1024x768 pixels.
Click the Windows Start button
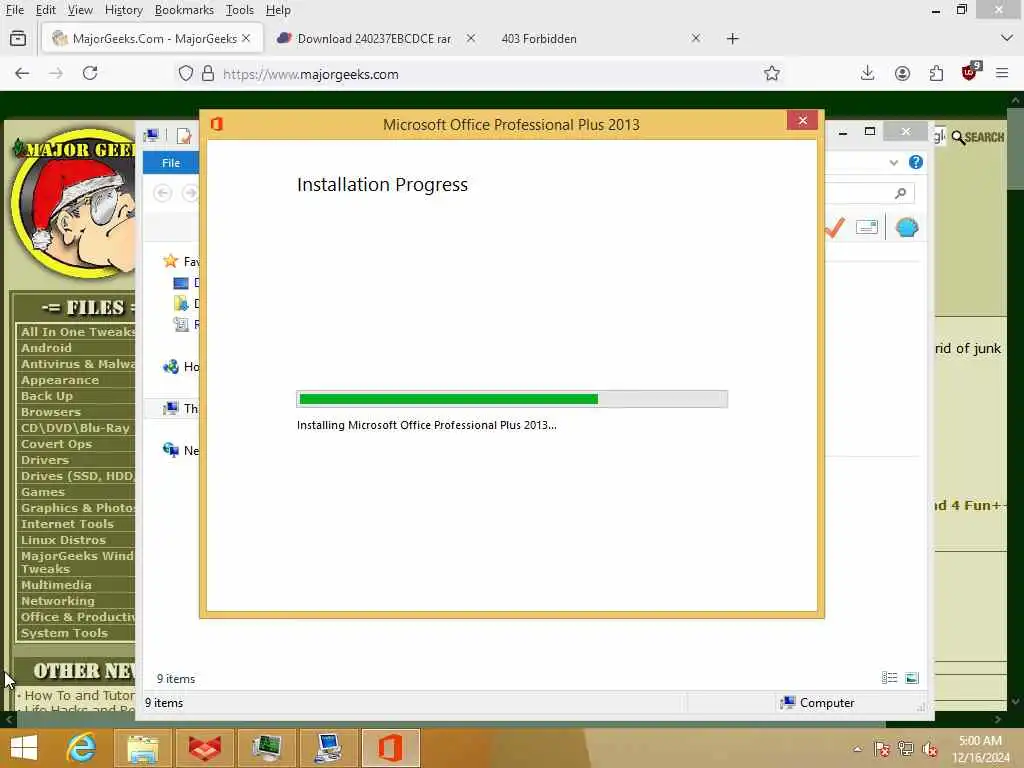click(24, 748)
